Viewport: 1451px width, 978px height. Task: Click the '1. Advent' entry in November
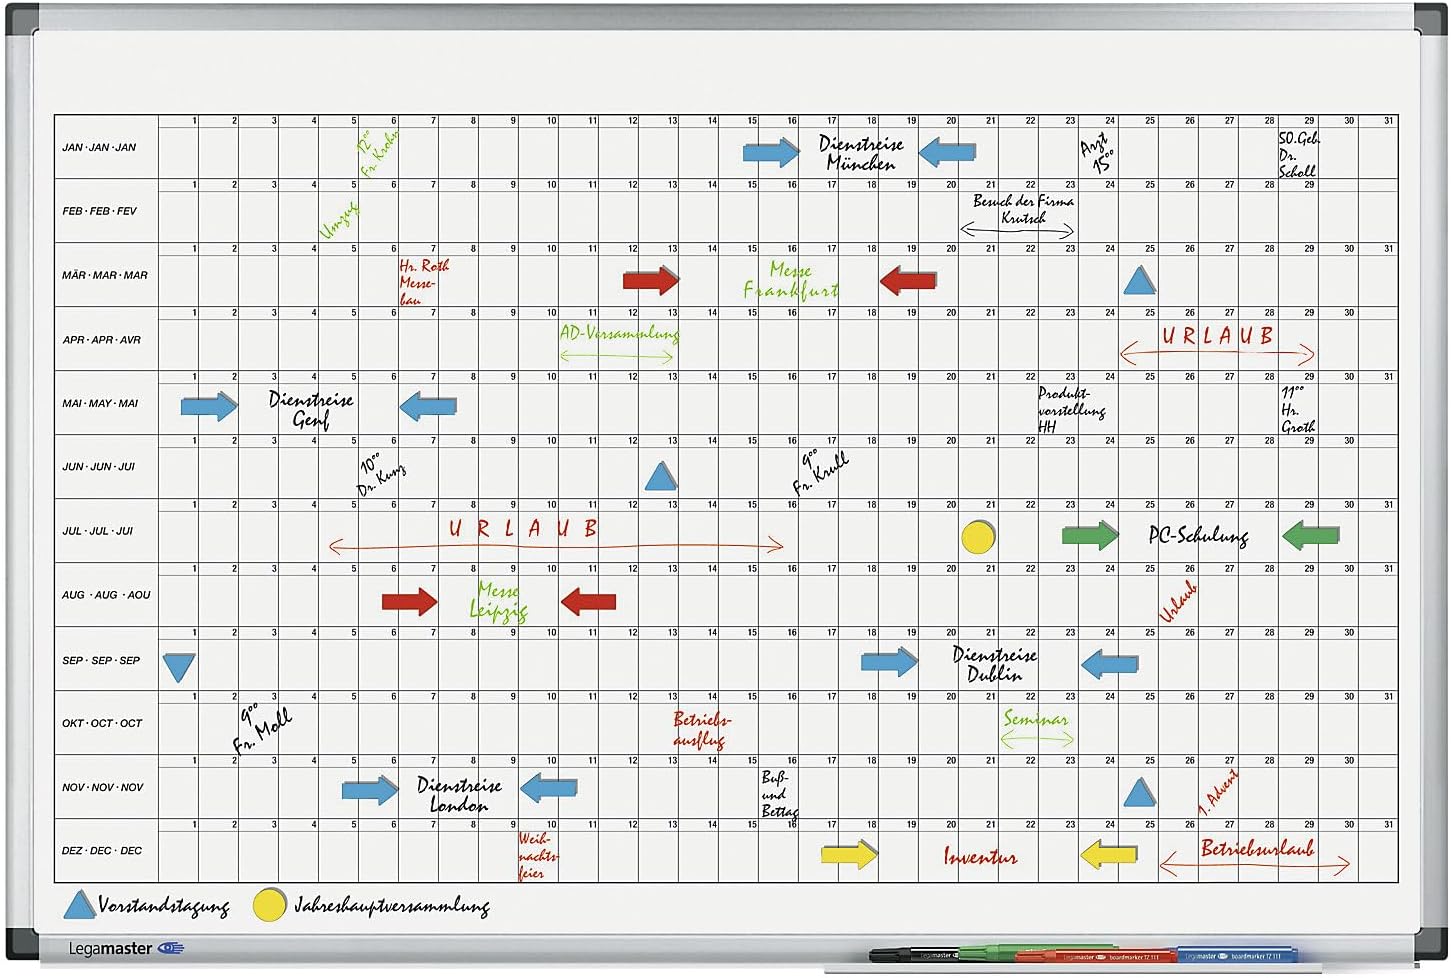1218,791
